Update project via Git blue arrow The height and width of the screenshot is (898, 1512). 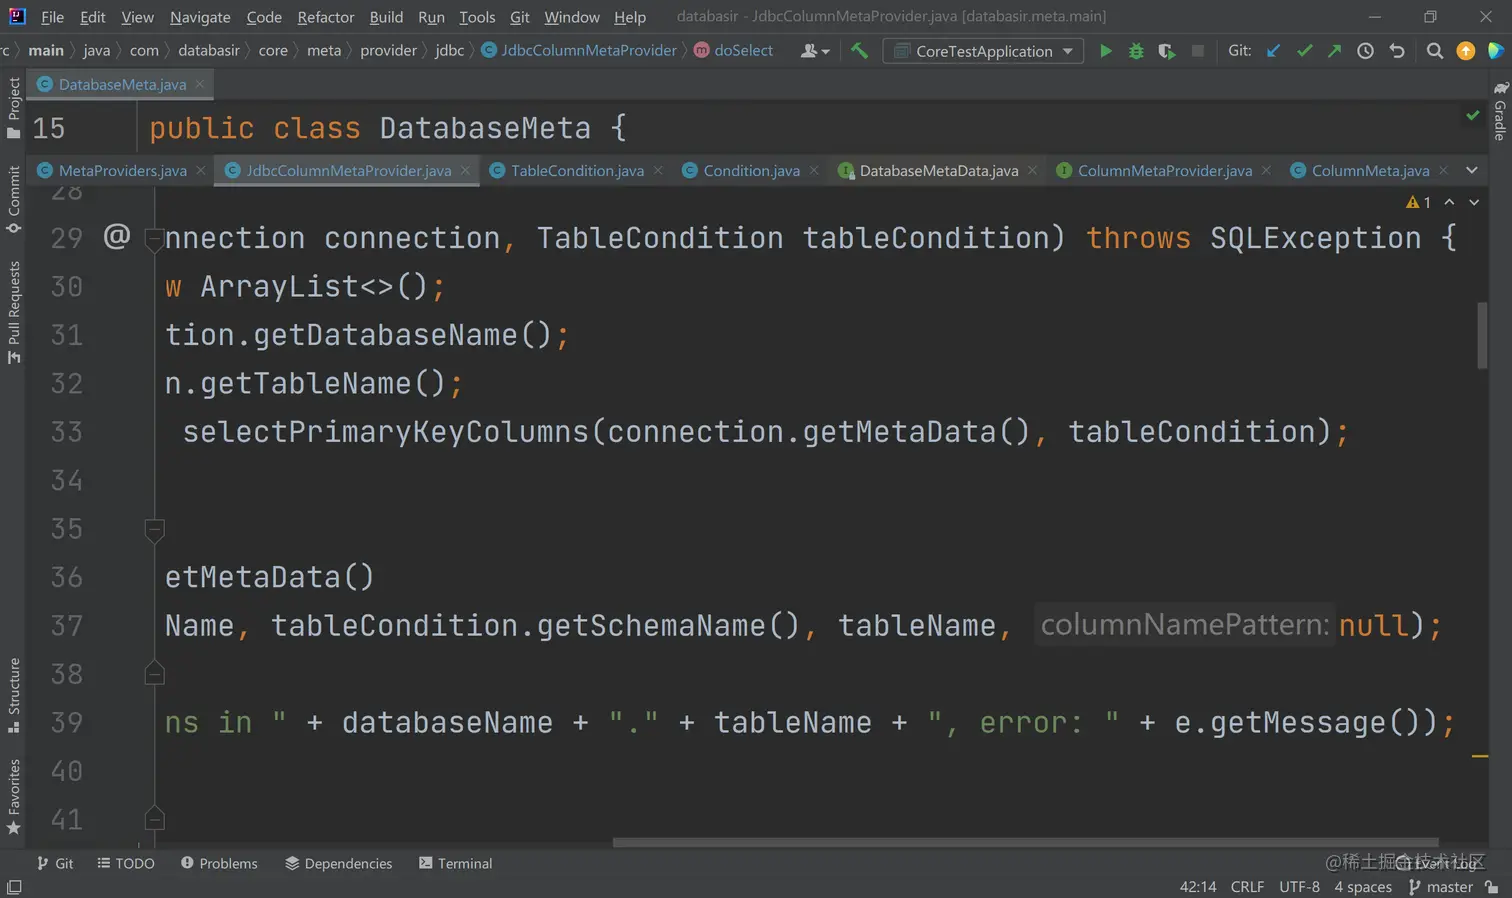point(1273,51)
